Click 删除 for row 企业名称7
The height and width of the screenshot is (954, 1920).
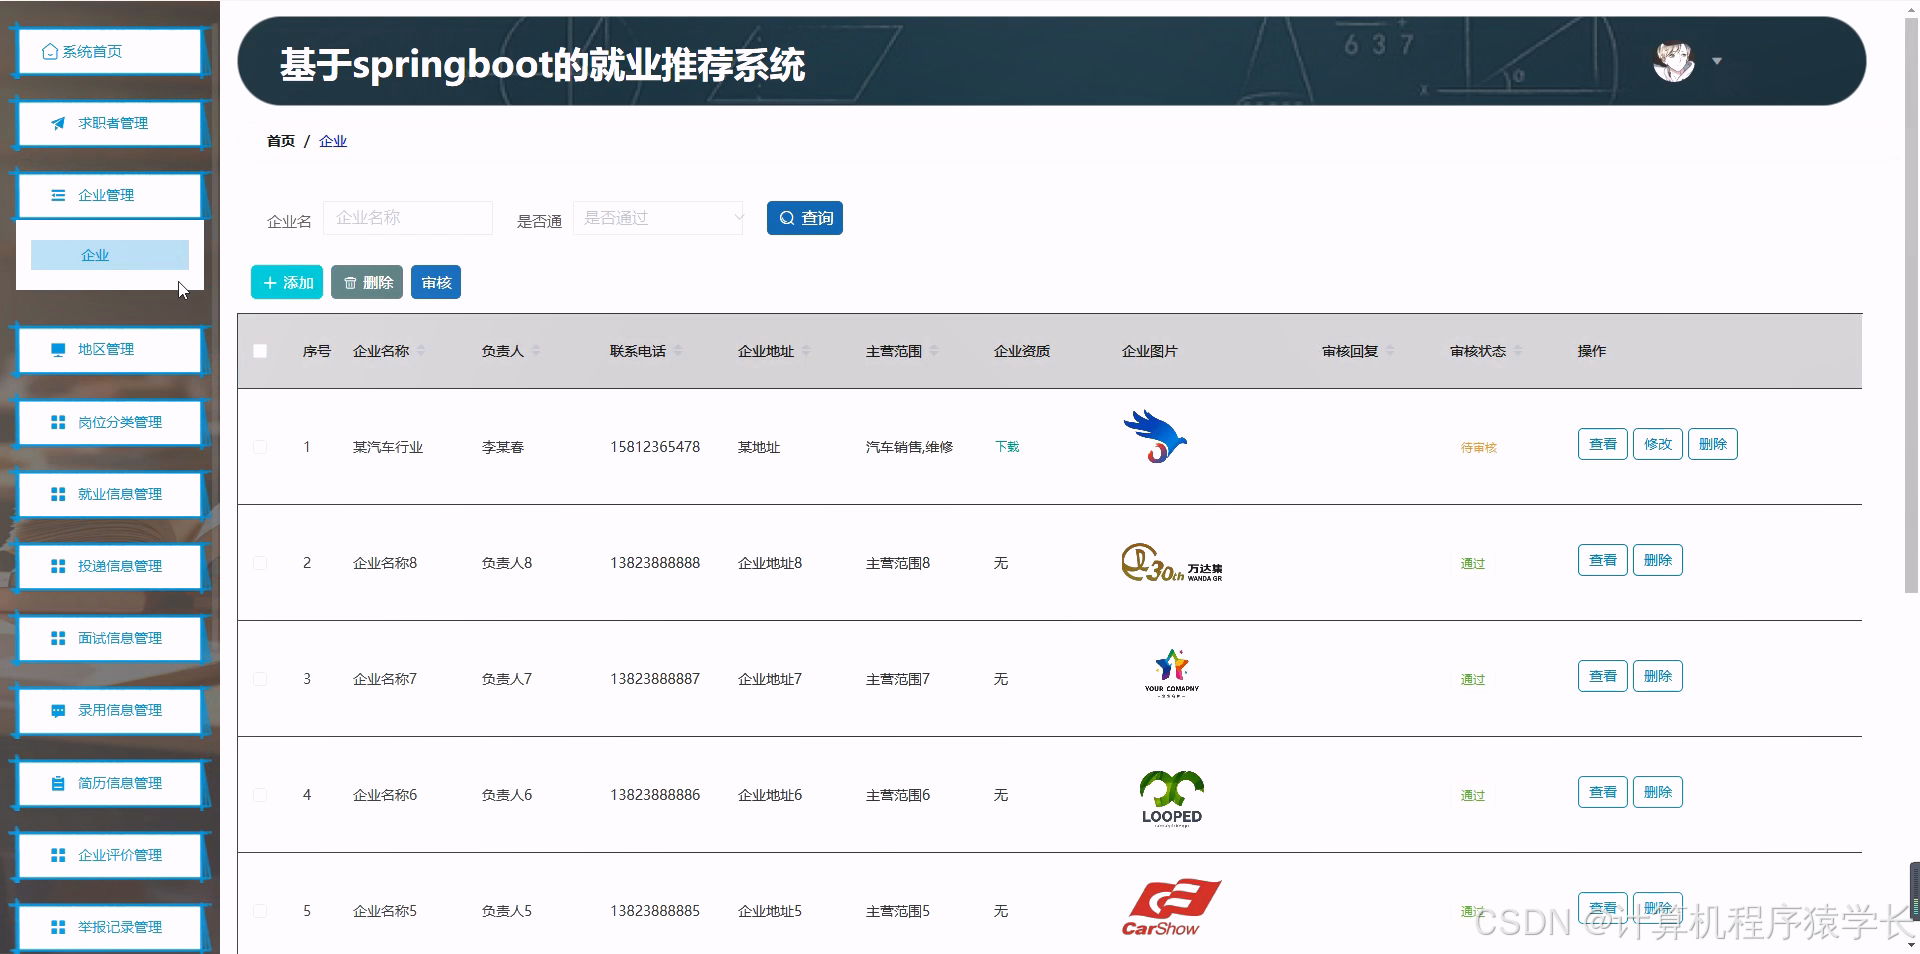1658,676
